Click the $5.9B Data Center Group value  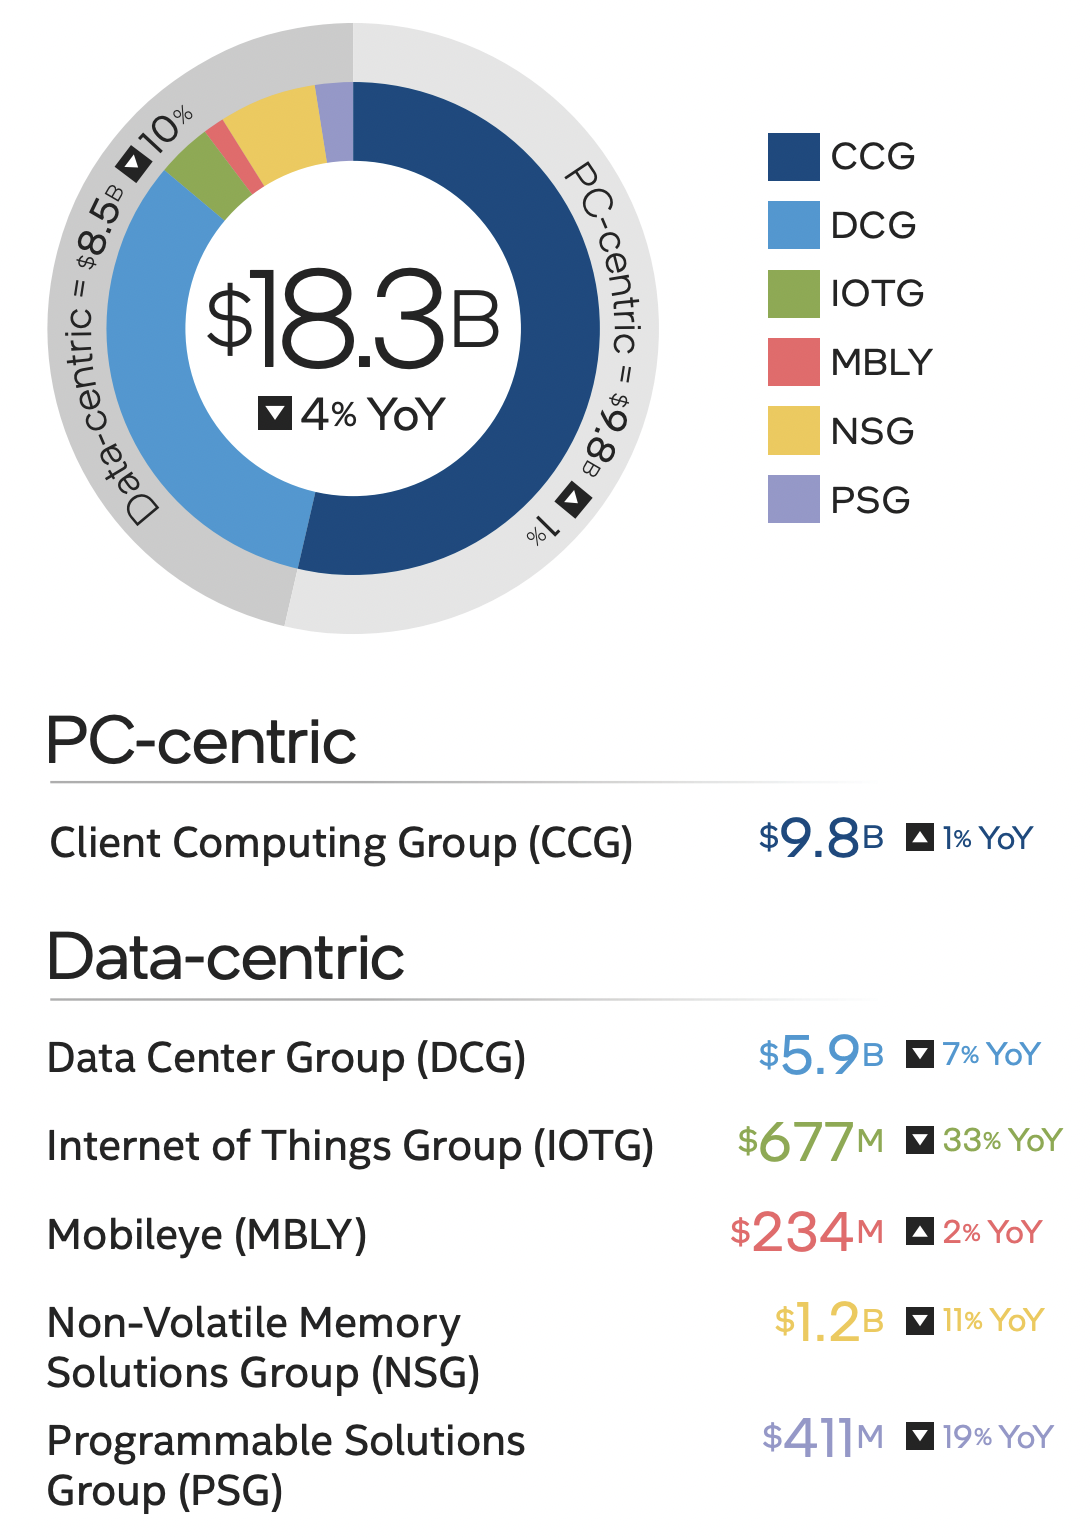[x=820, y=1055]
